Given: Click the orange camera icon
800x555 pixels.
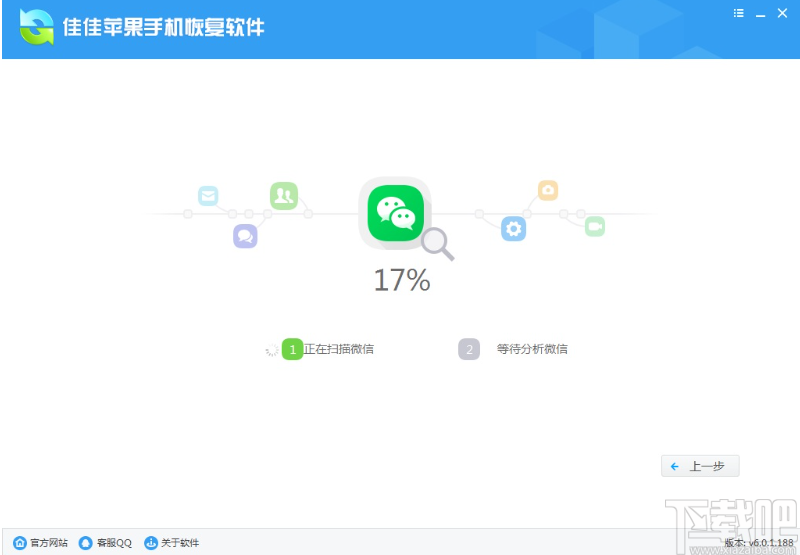Looking at the screenshot, I should pos(548,190).
